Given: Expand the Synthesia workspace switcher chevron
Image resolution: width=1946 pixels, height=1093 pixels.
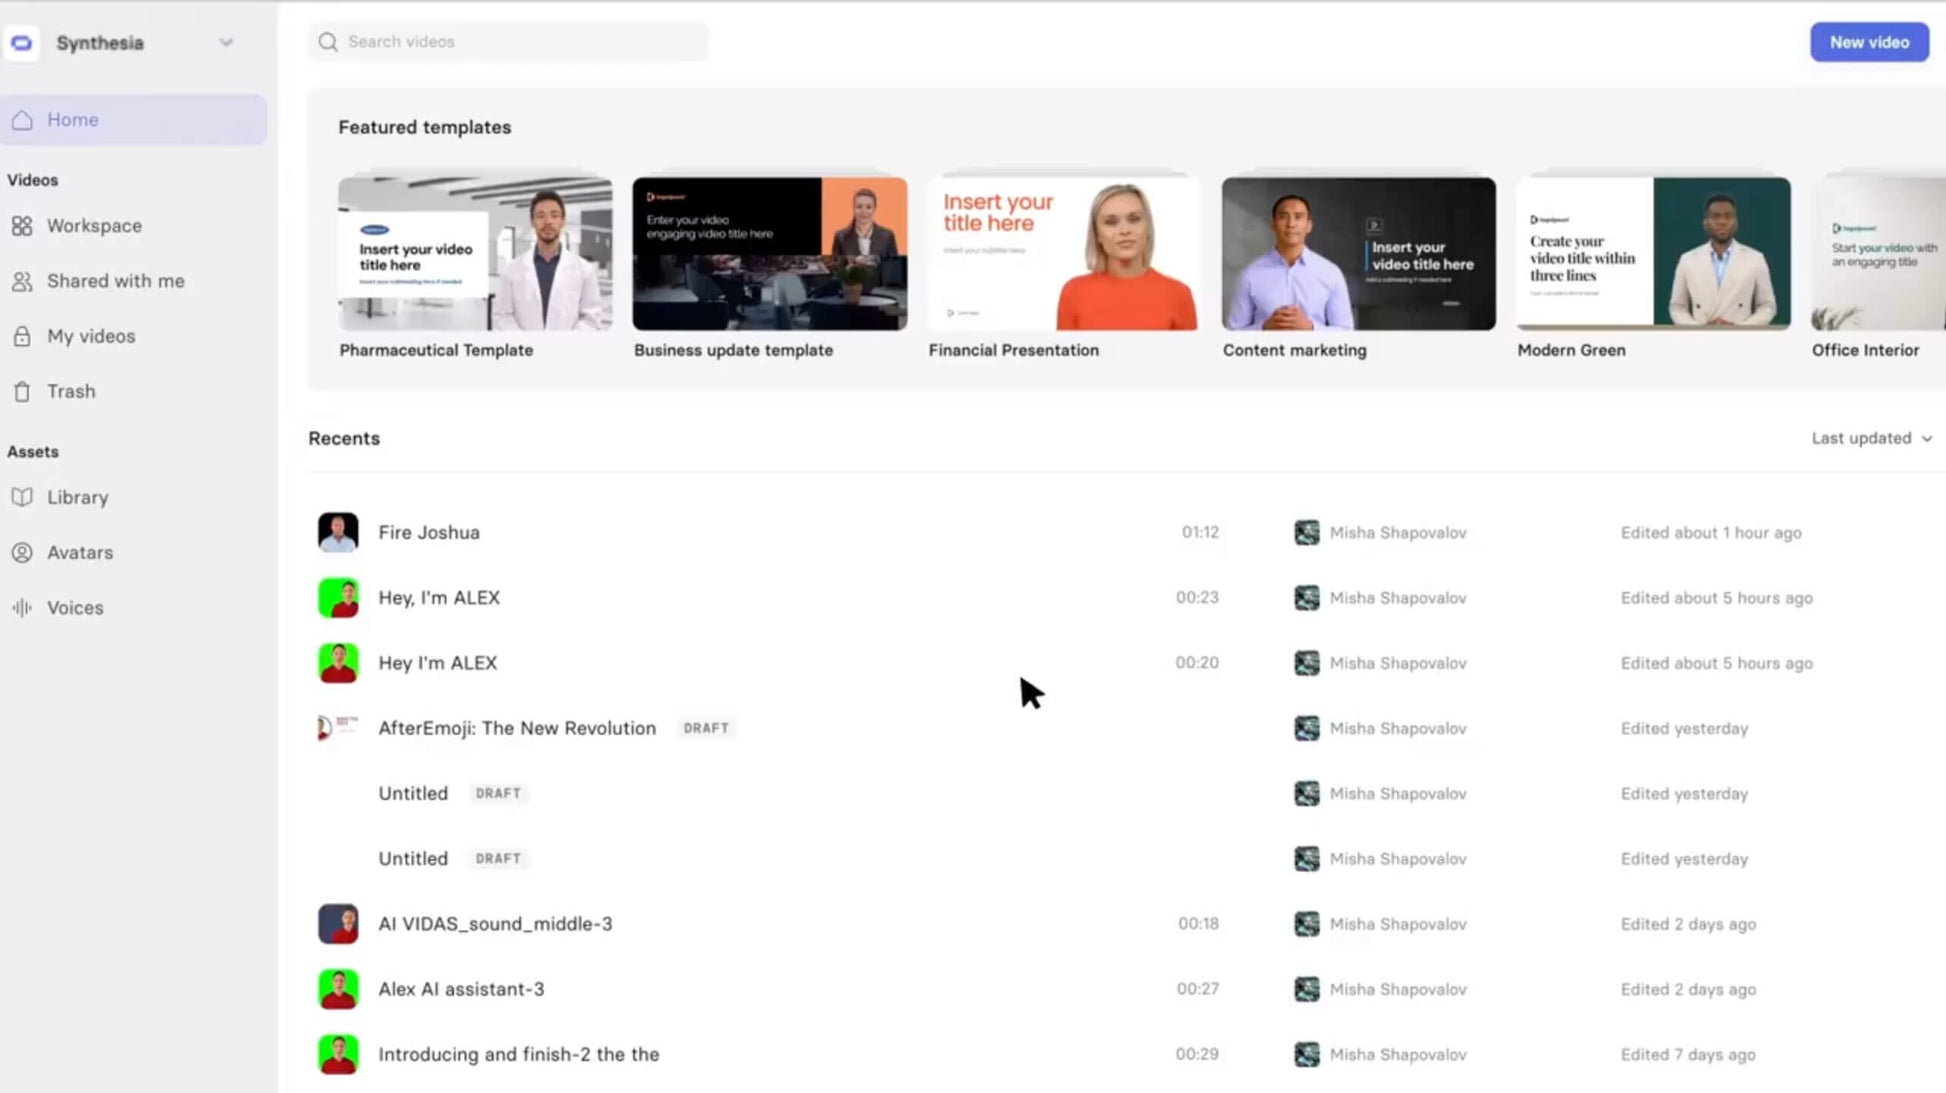Looking at the screenshot, I should pyautogui.click(x=226, y=43).
